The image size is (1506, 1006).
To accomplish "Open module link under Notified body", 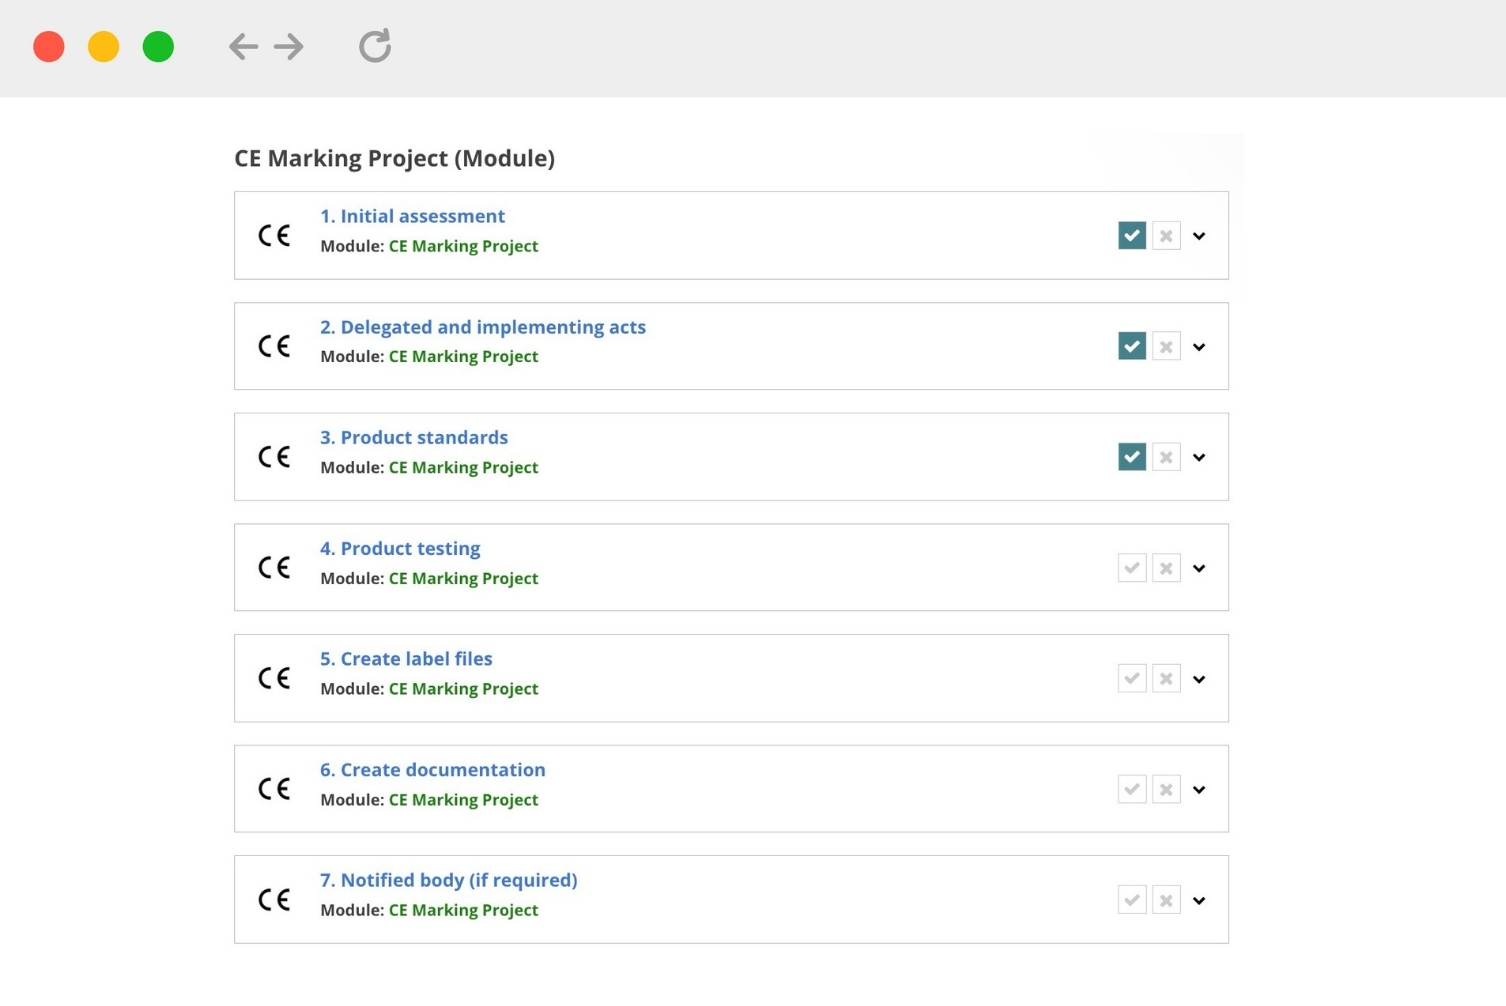I will click(463, 910).
